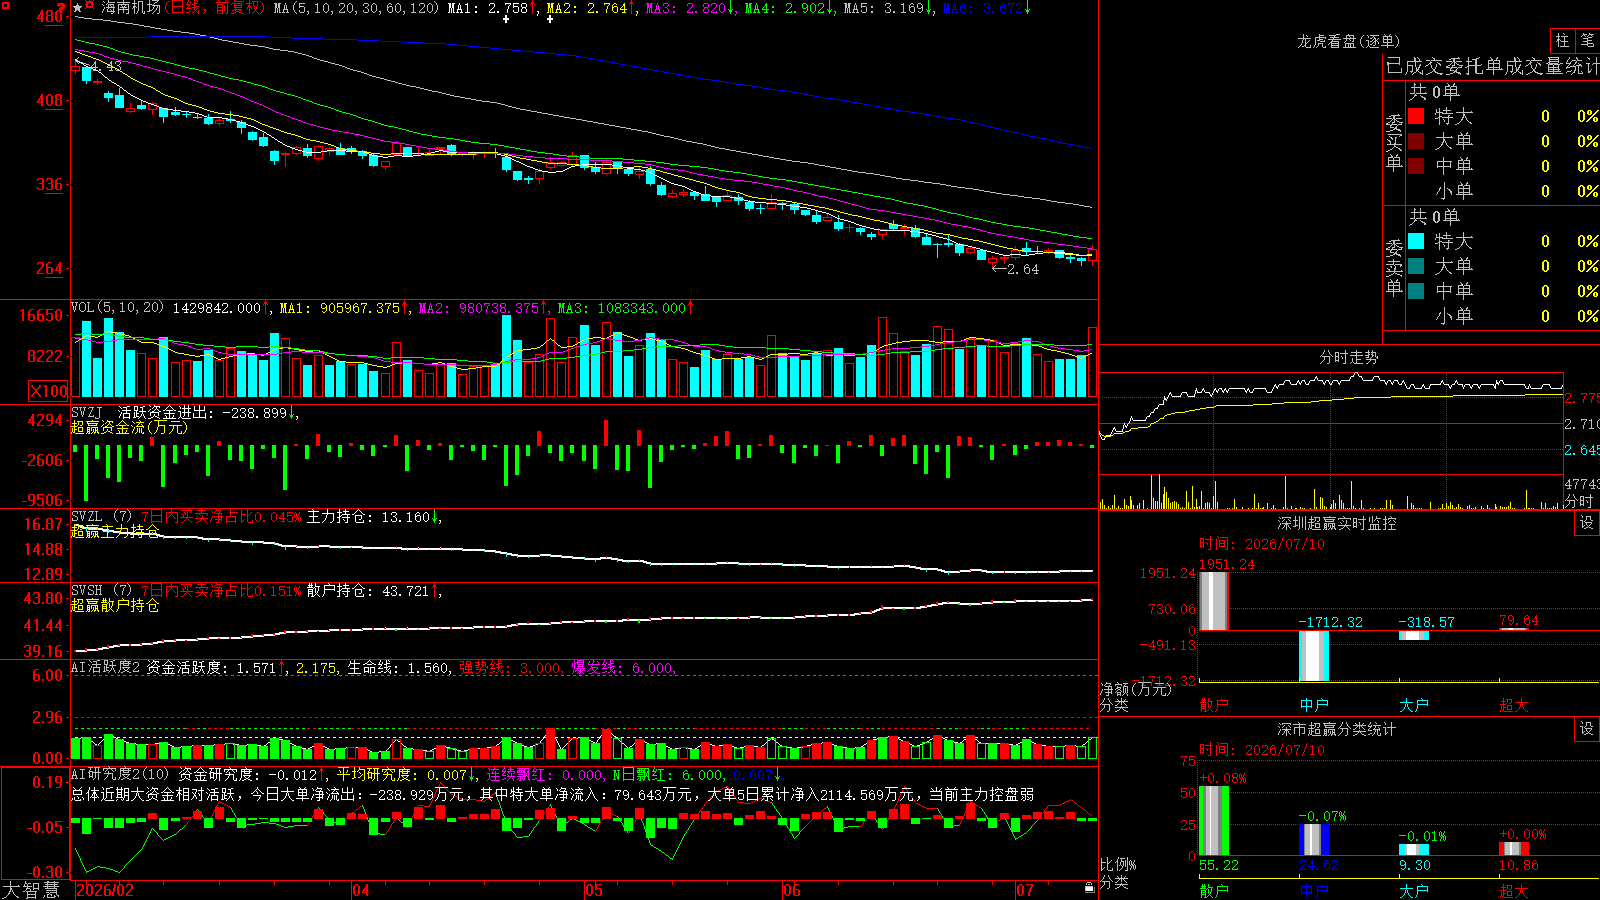Click the VOL(5,10,20) indicator label
1600x900 pixels.
(x=117, y=308)
